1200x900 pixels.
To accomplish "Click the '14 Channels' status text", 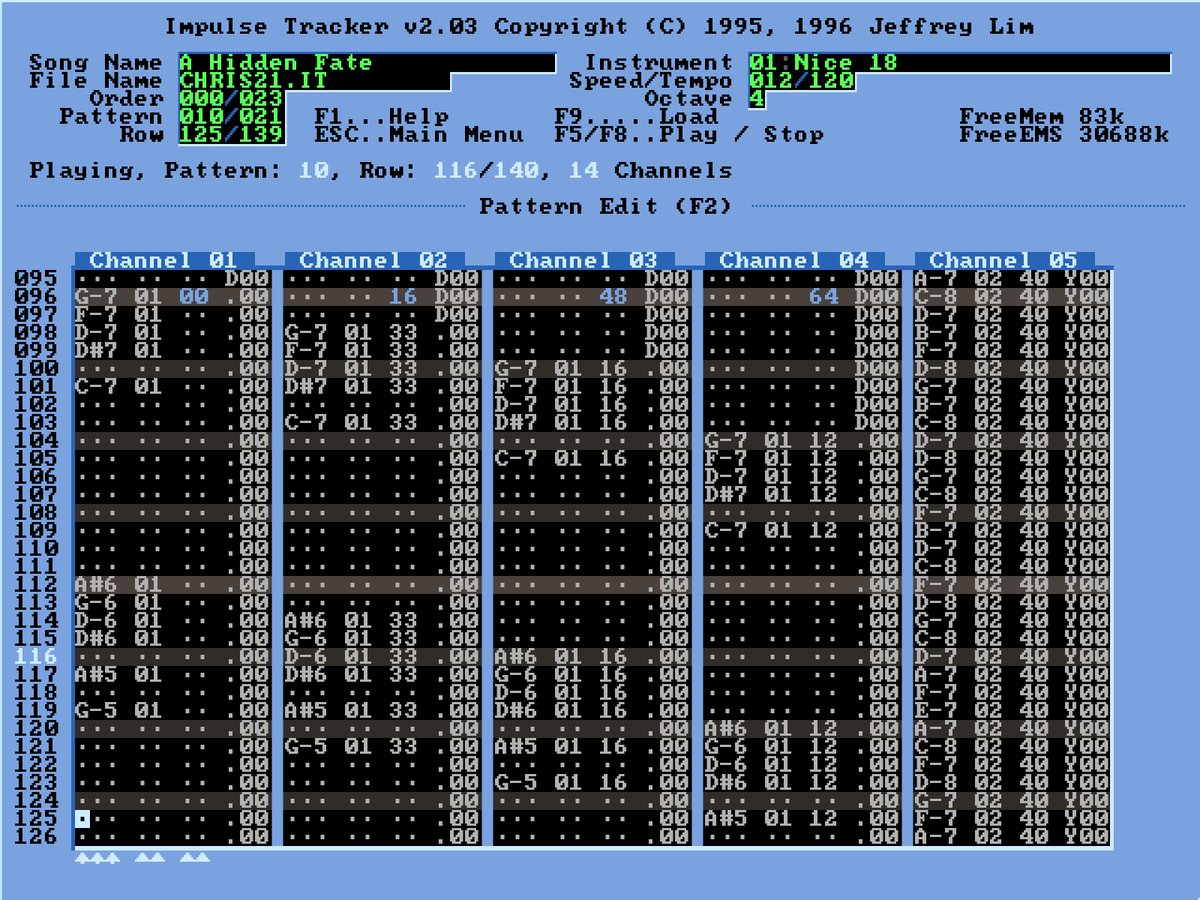I will click(x=650, y=171).
